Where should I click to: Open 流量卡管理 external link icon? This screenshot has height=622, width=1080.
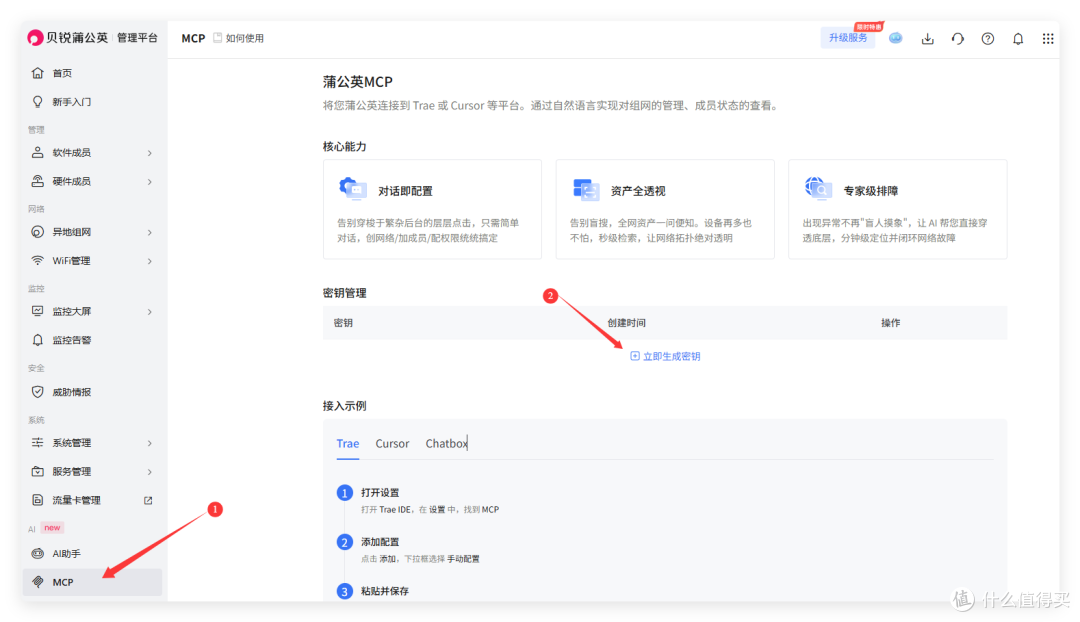[148, 500]
